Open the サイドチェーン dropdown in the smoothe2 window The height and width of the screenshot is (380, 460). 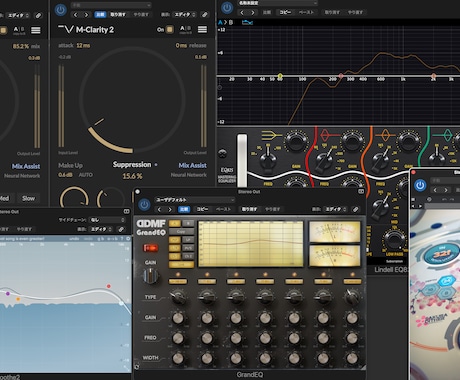click(x=108, y=220)
